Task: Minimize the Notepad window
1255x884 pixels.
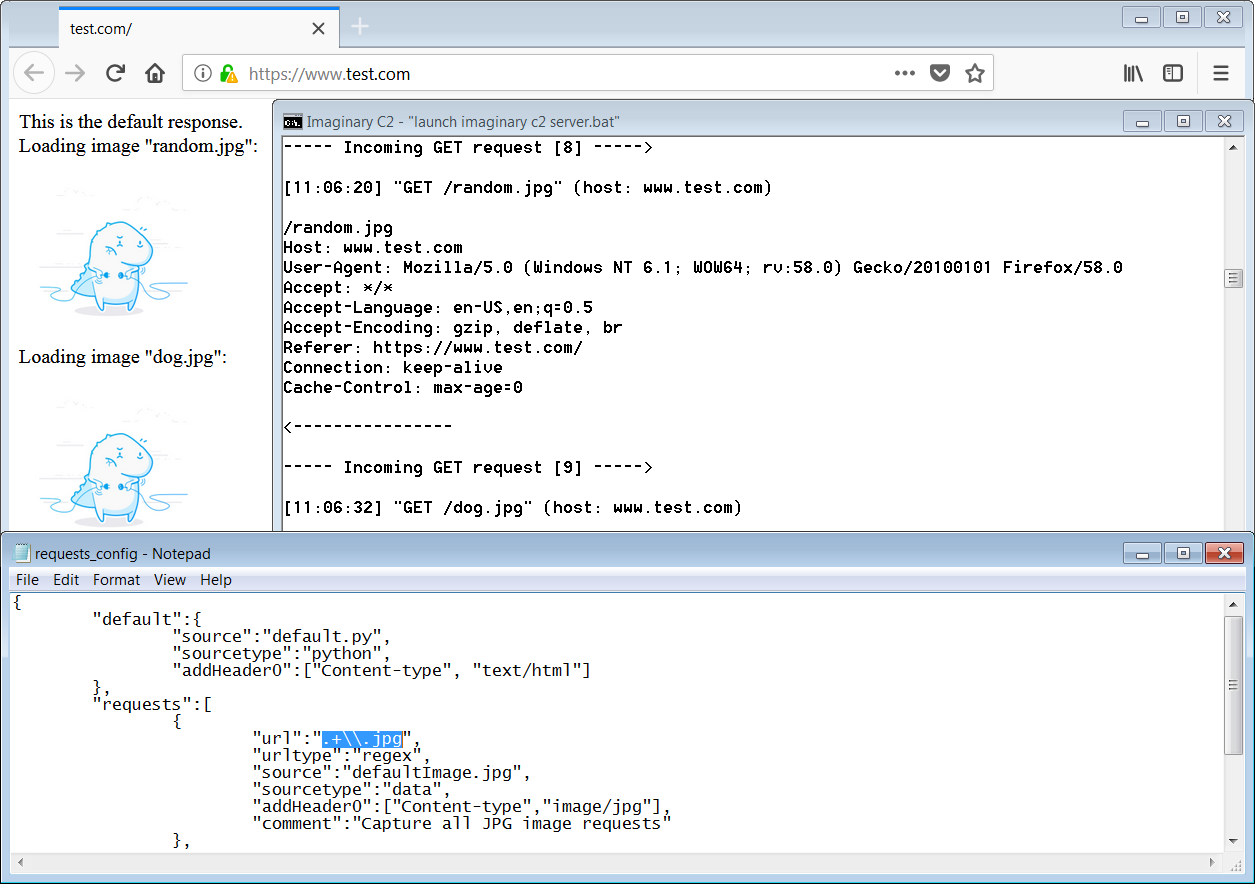Action: [x=1142, y=553]
